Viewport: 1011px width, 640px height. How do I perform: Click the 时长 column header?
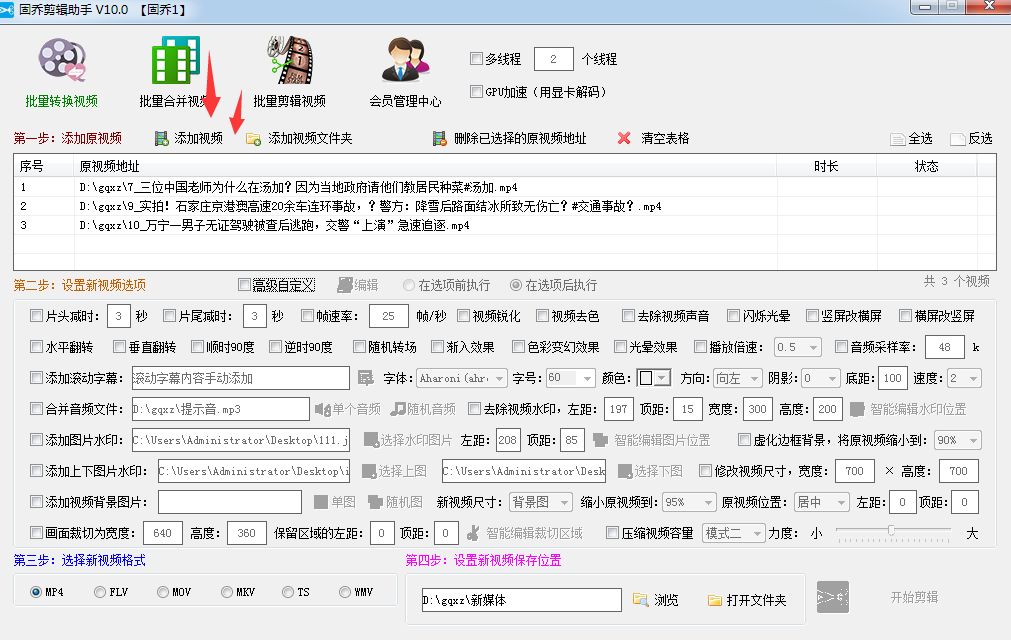coord(826,166)
